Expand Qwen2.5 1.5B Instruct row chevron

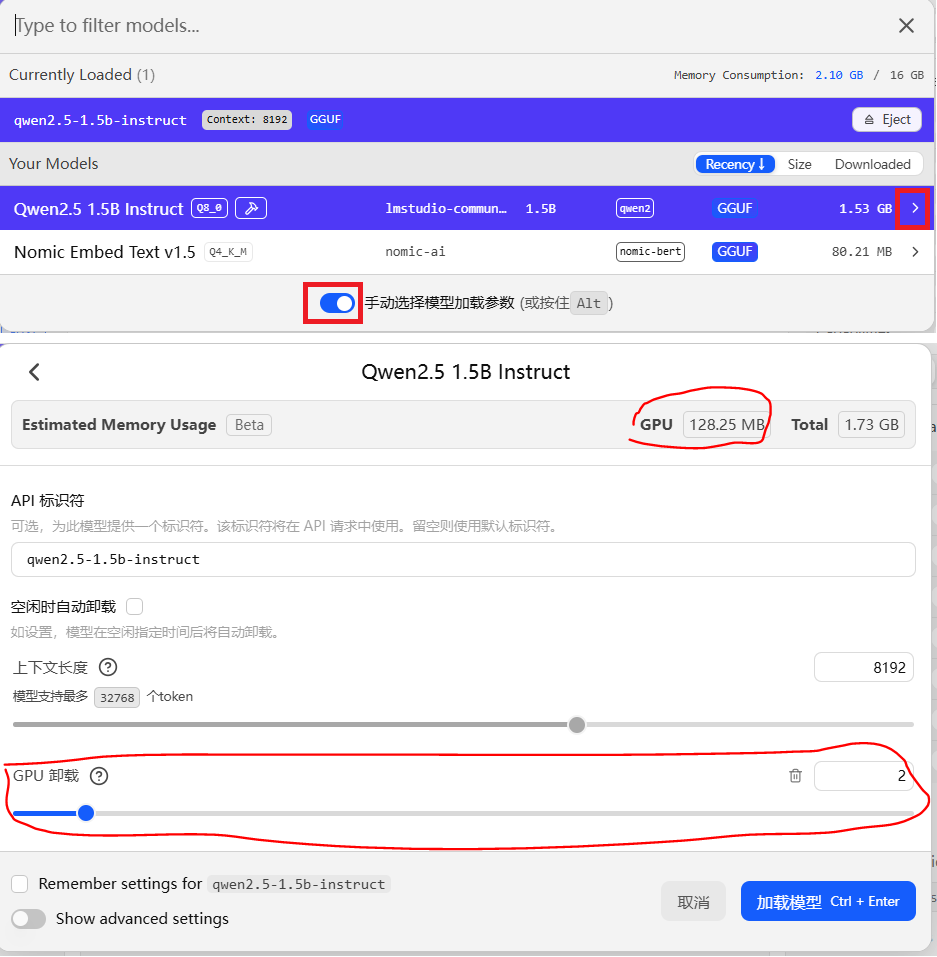tap(914, 208)
